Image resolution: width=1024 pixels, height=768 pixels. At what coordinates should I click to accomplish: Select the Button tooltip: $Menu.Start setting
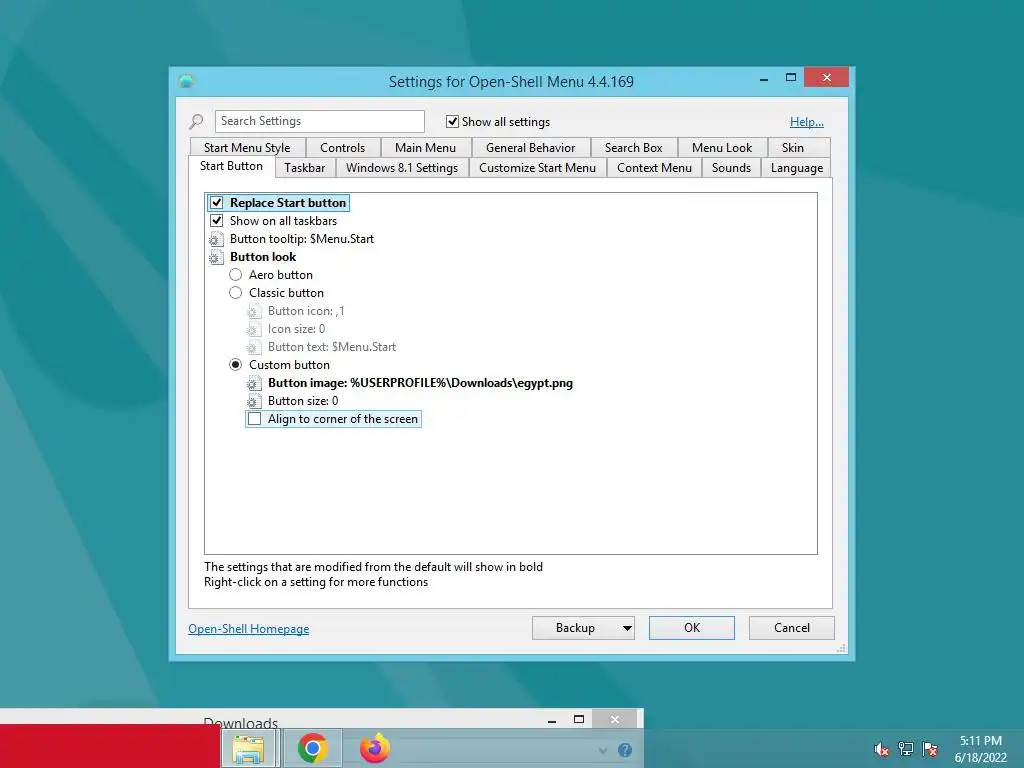[302, 239]
